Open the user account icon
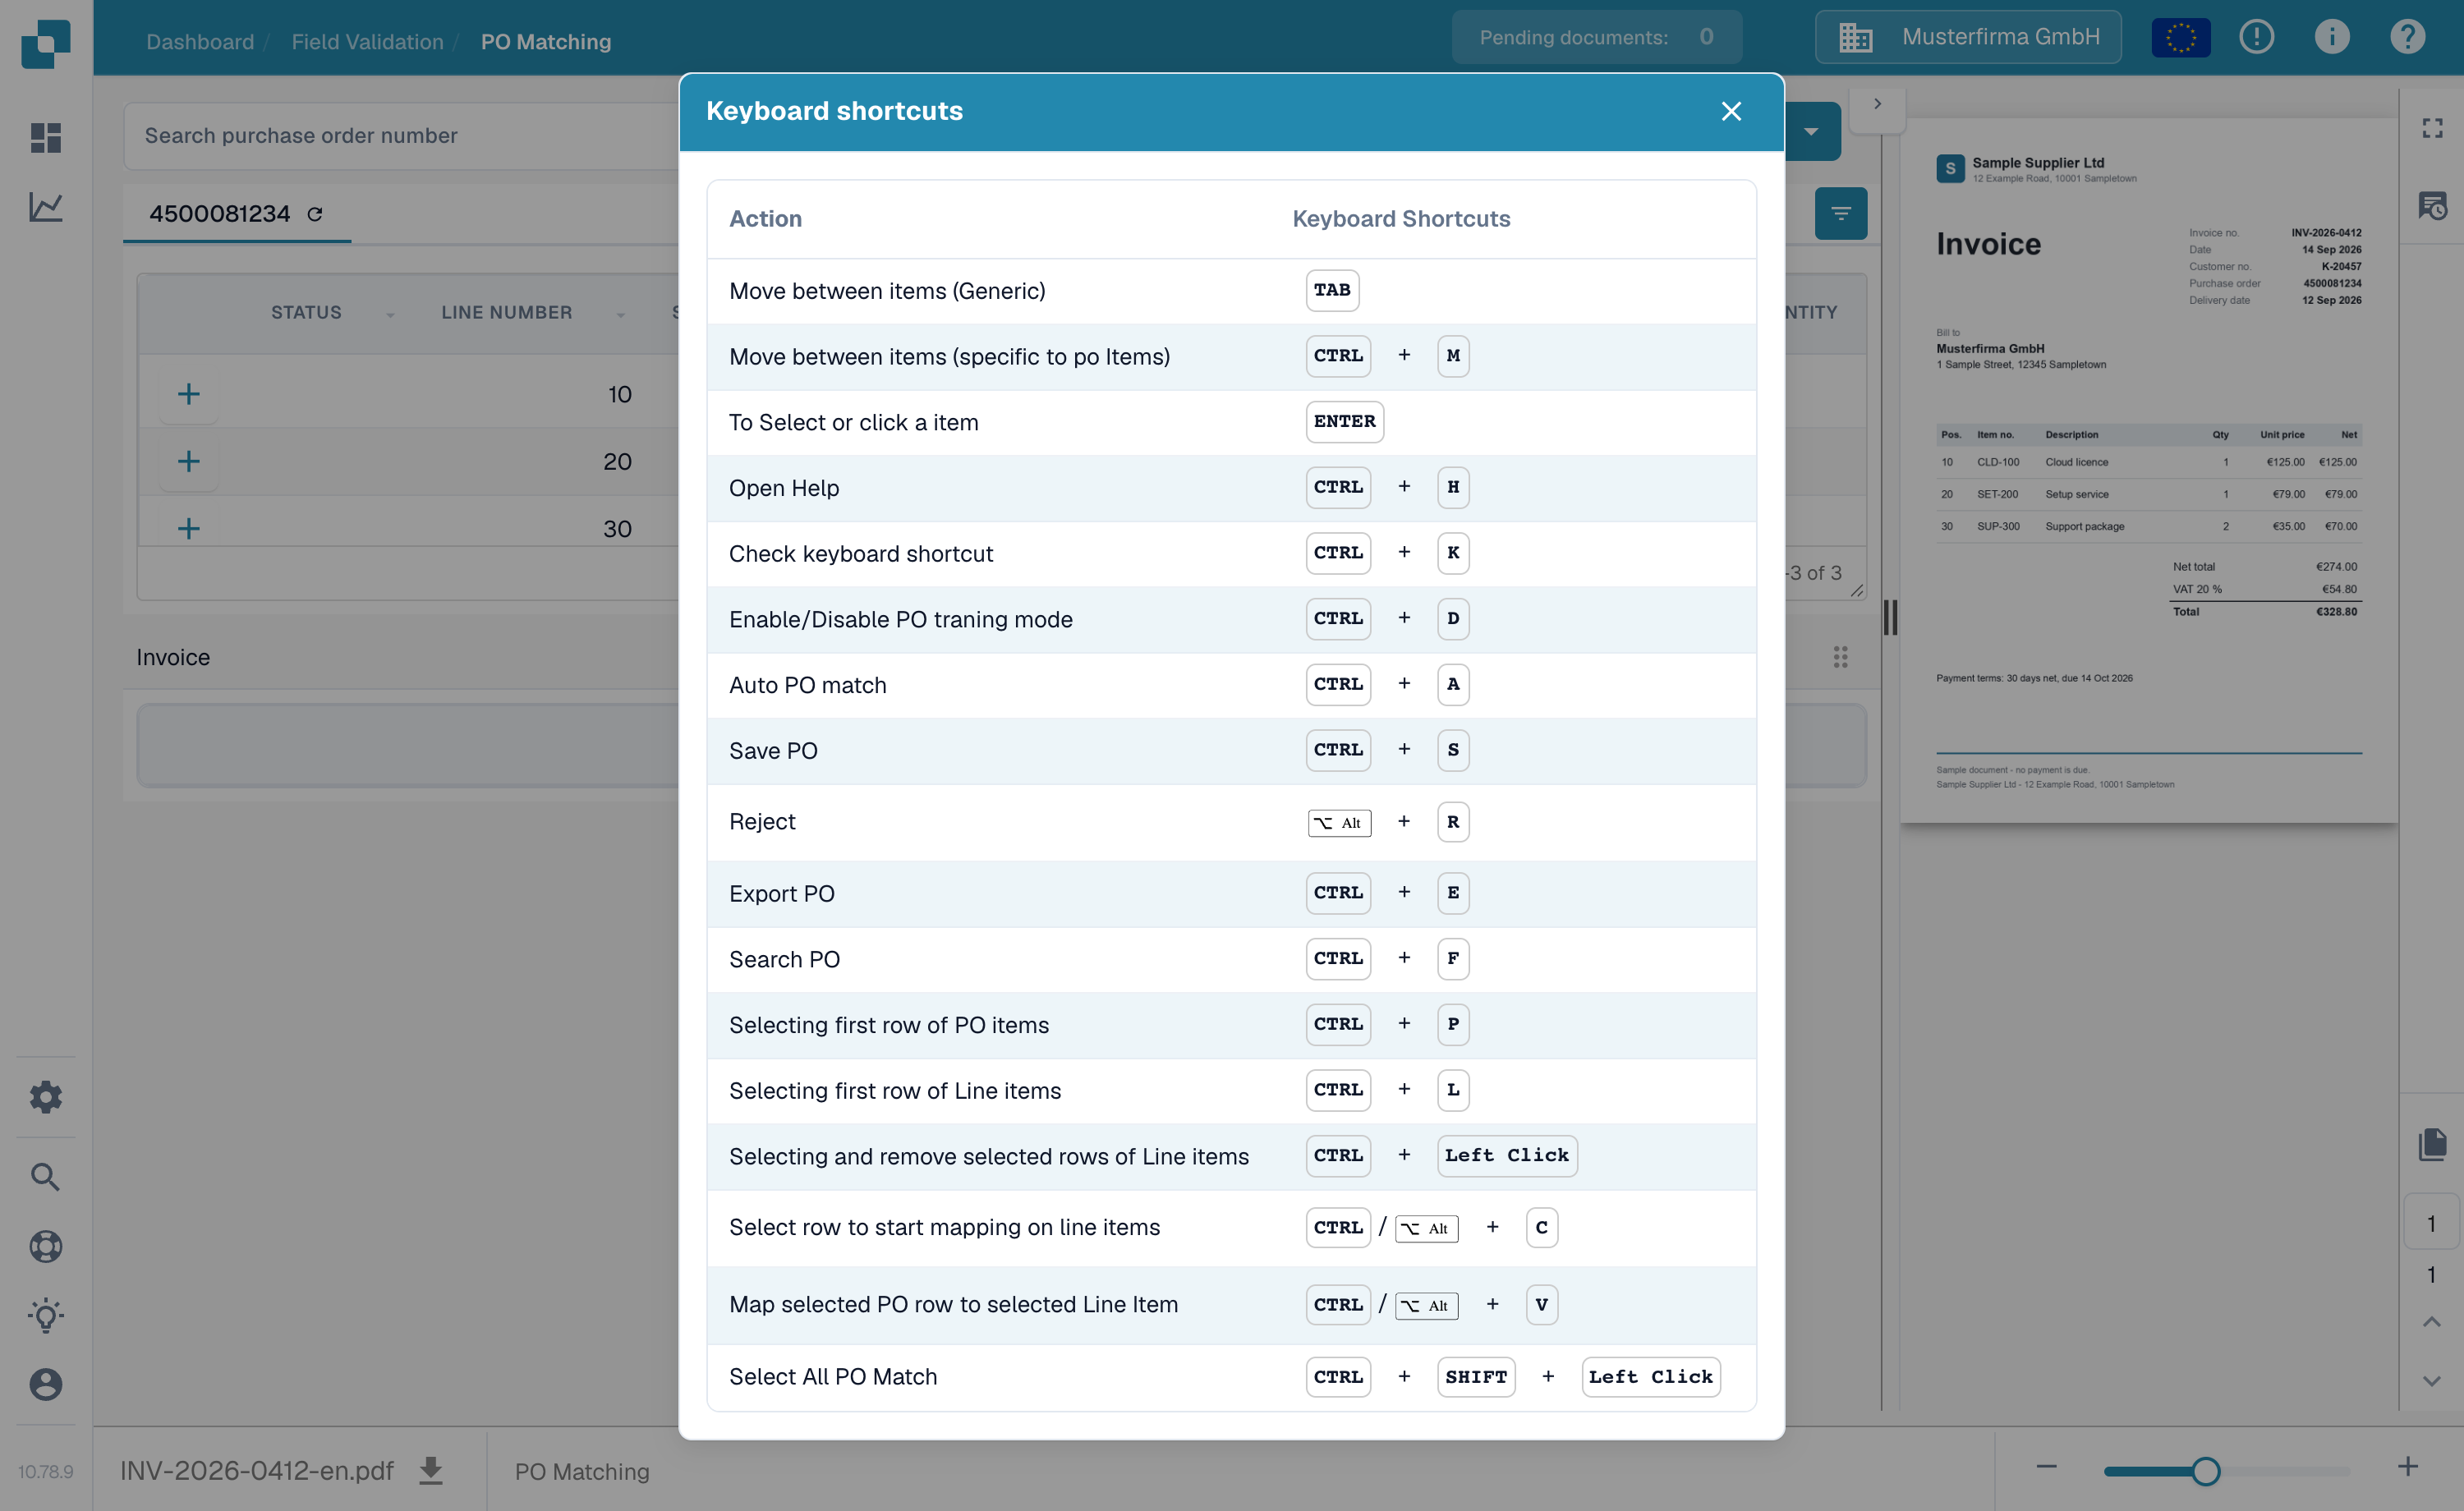Screen dimensions: 2464x1511 46,1384
